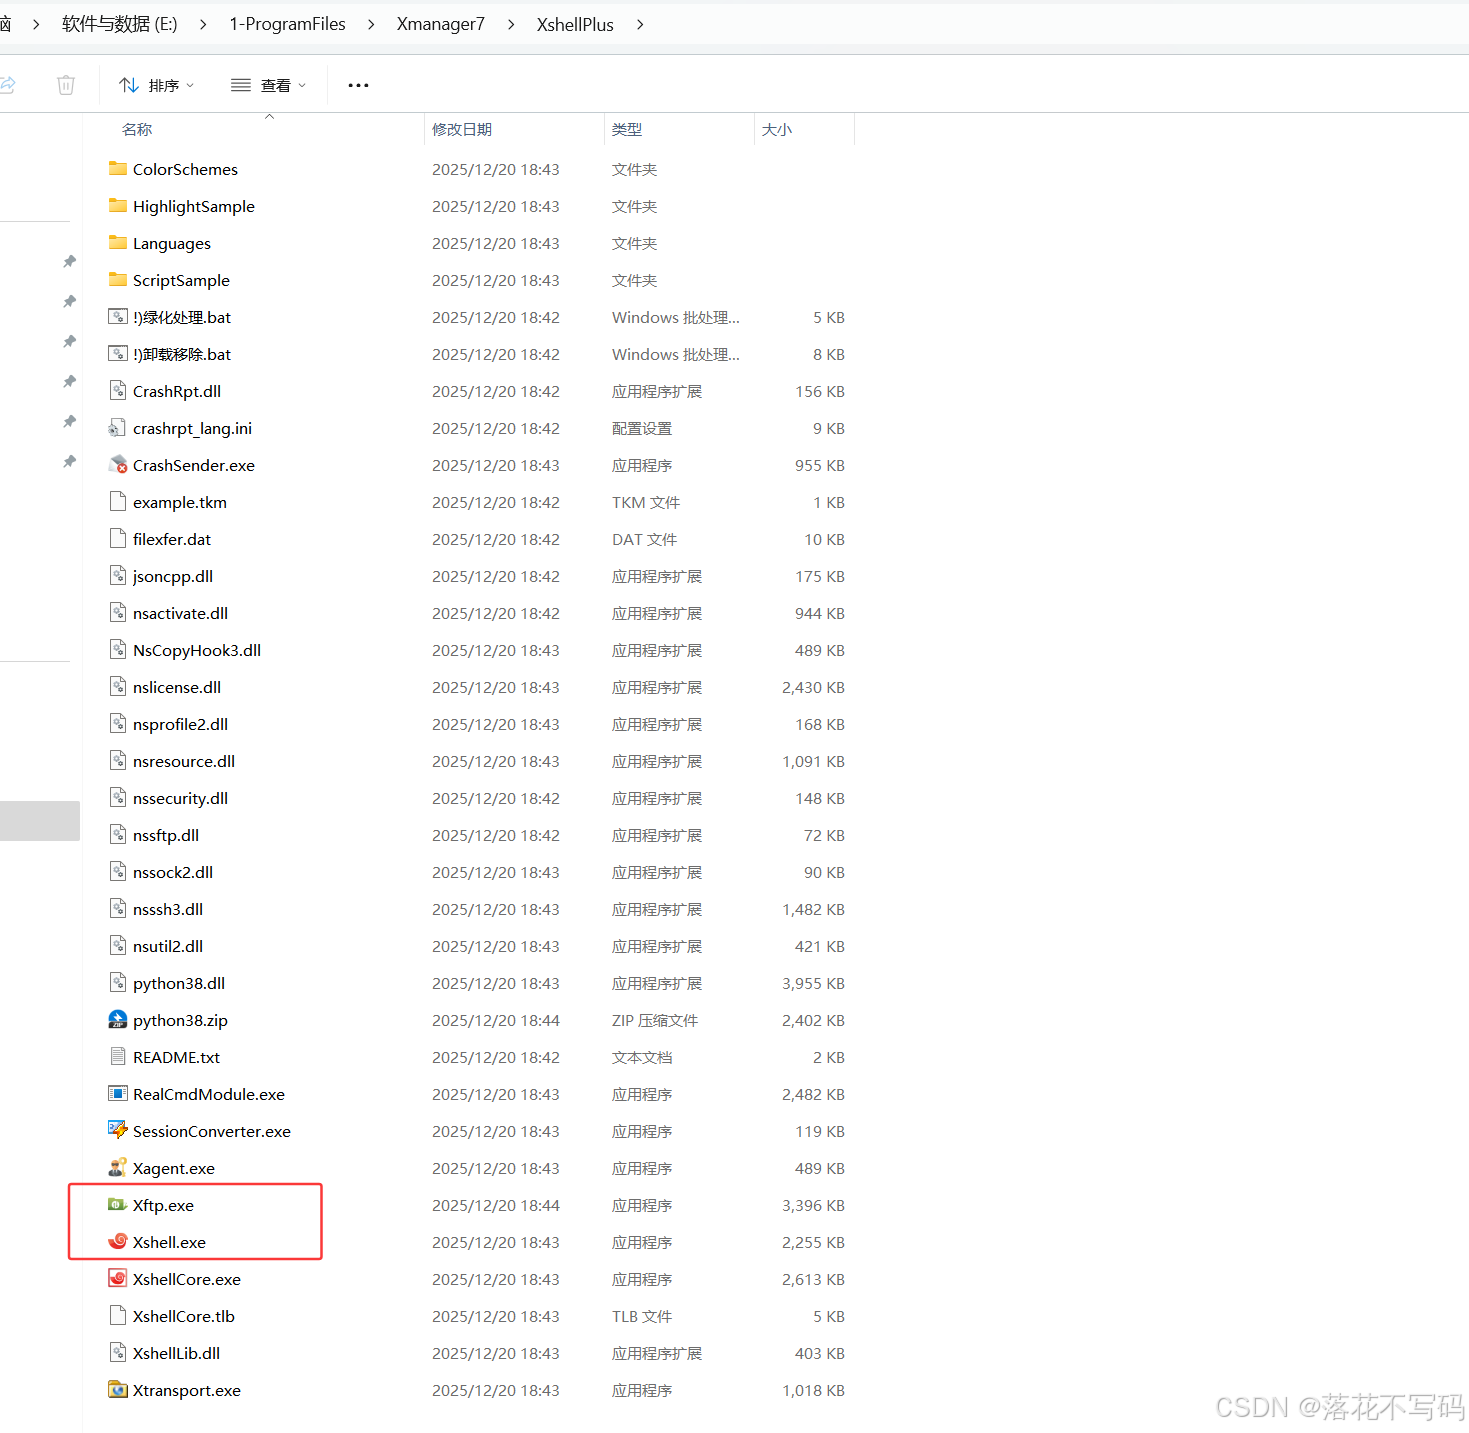Viewport: 1469px width, 1433px height.
Task: Click the Xagent.exe application icon
Action: coord(118,1168)
